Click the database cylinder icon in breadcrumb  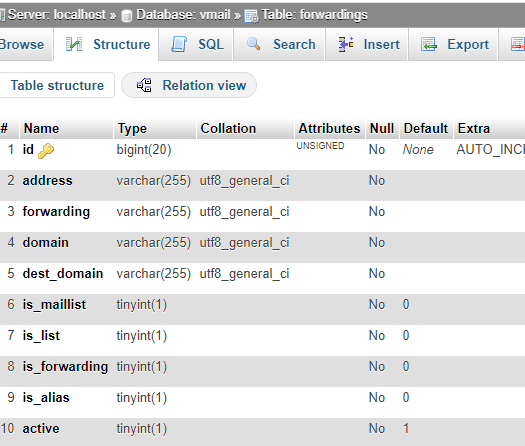pos(127,15)
